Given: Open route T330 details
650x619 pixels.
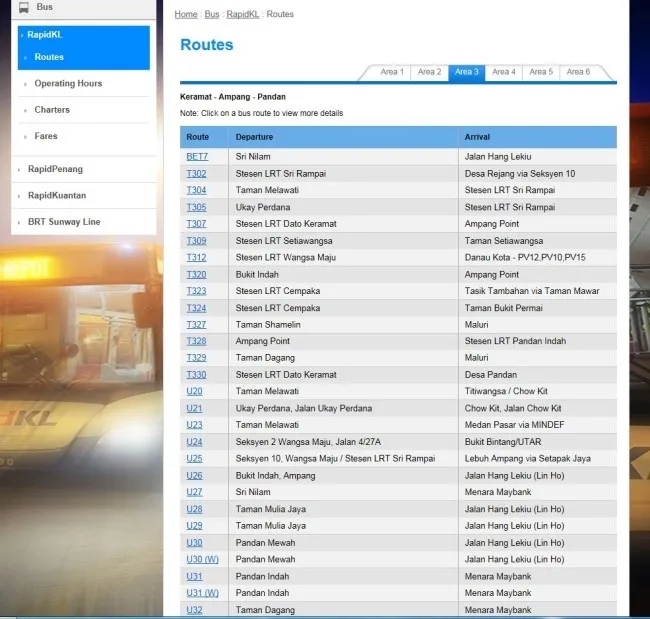Looking at the screenshot, I should [196, 375].
